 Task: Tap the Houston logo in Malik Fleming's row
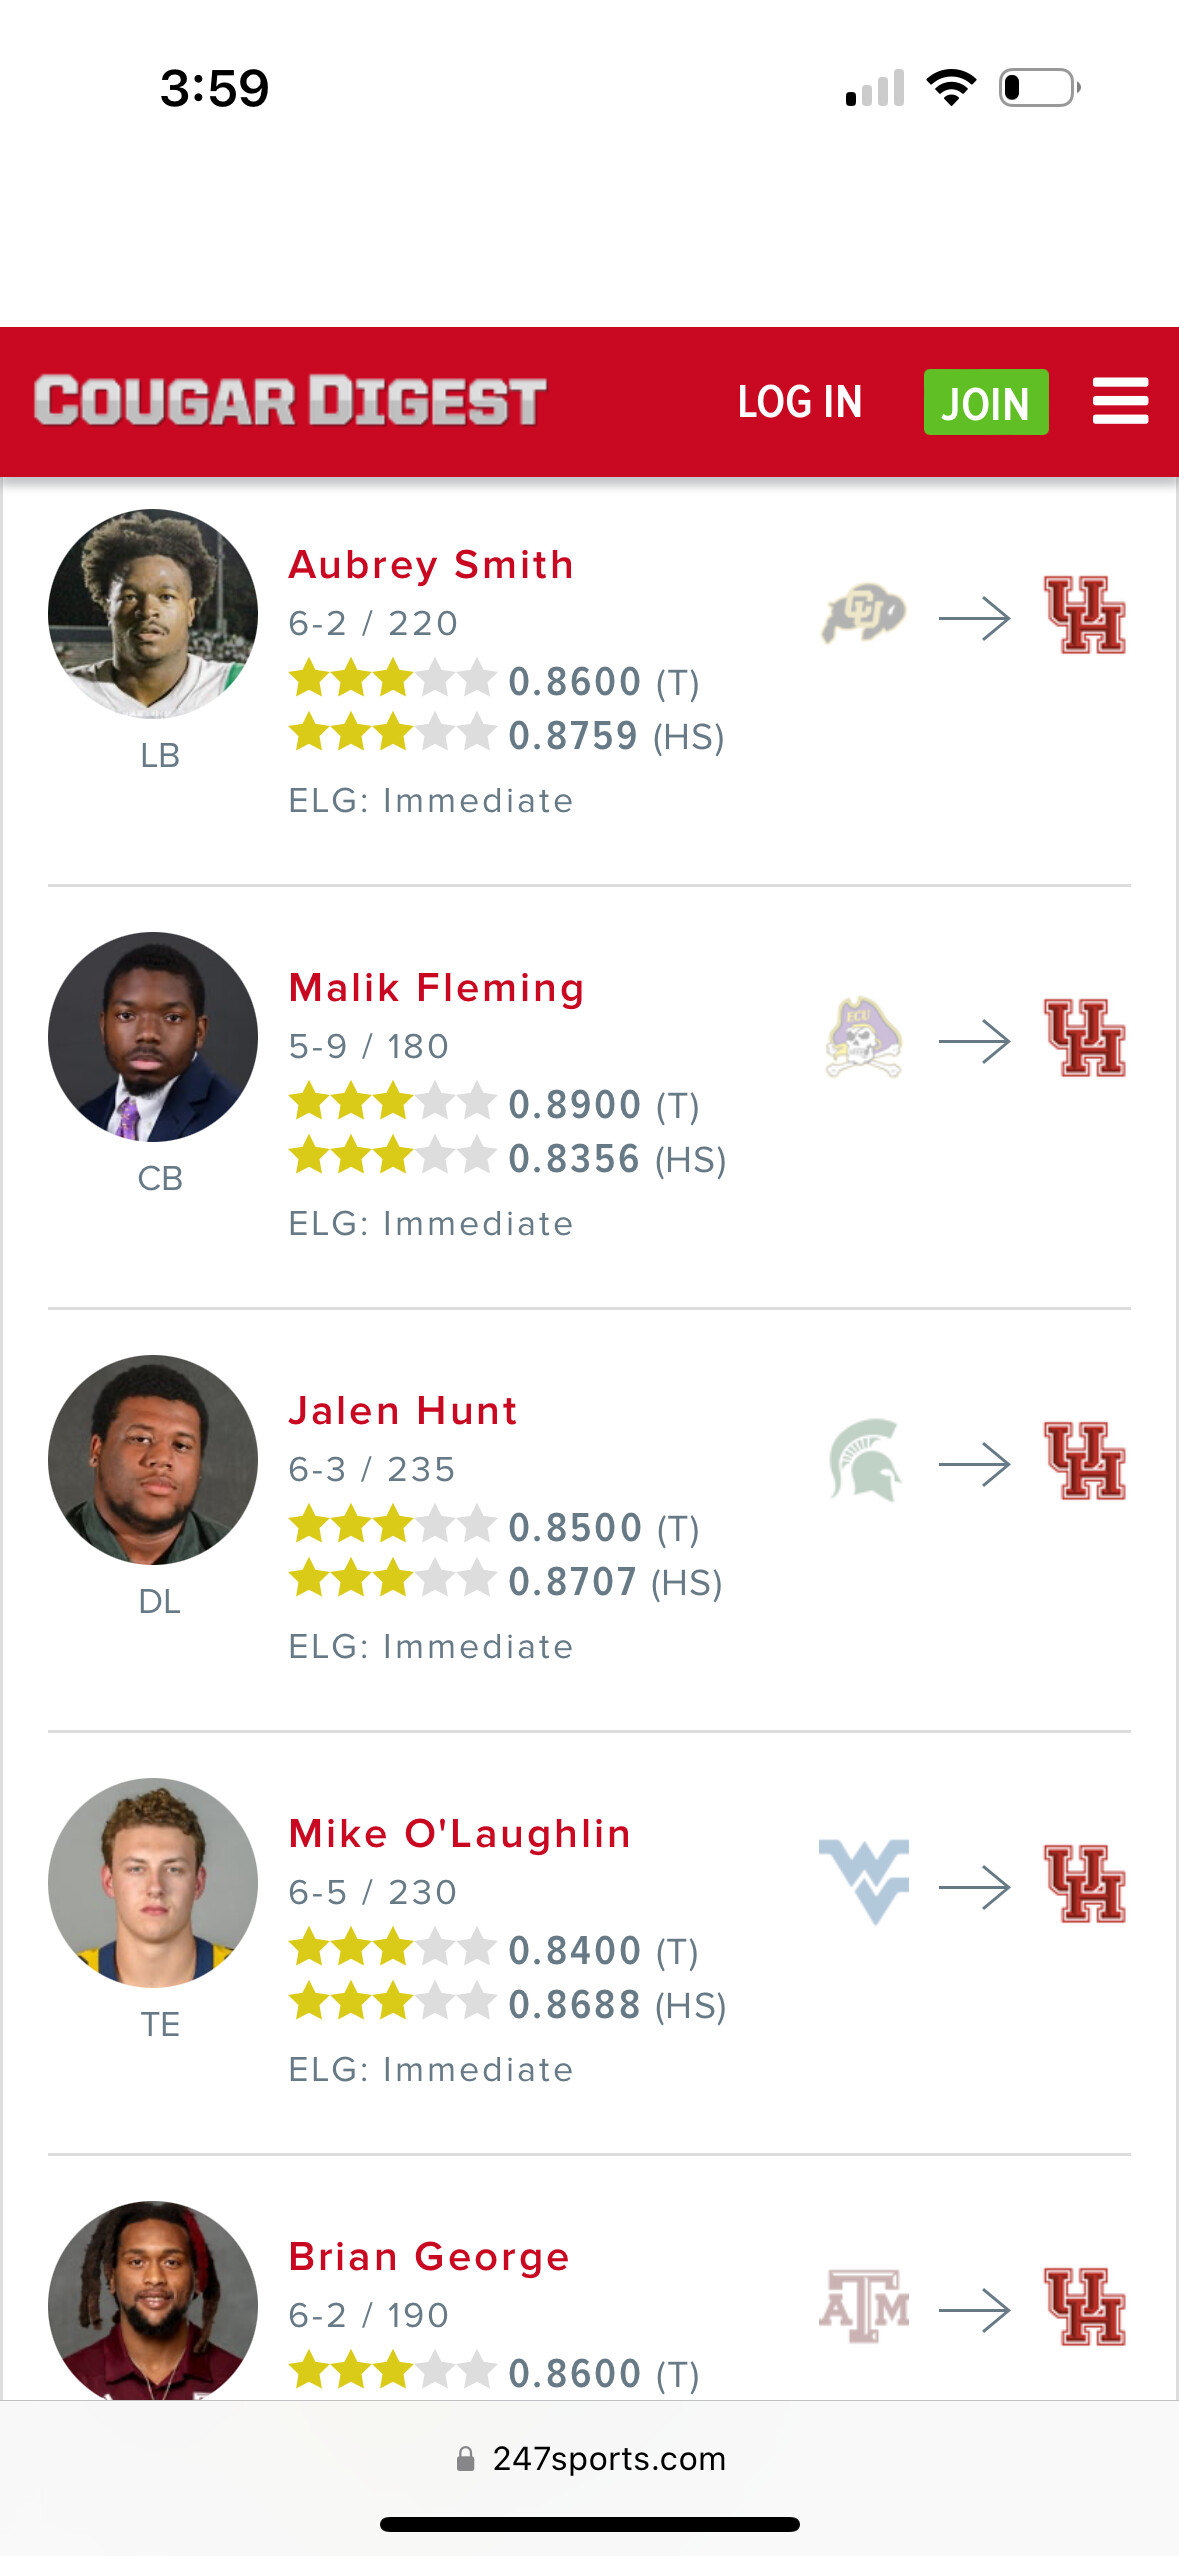pos(1085,1038)
